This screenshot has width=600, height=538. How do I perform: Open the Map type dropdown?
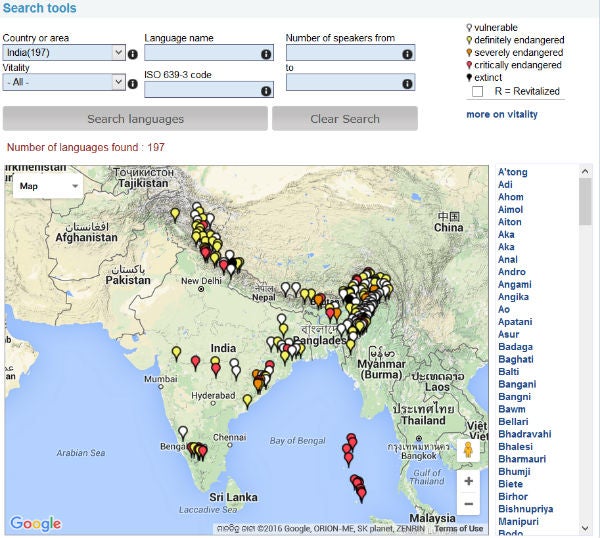48,186
